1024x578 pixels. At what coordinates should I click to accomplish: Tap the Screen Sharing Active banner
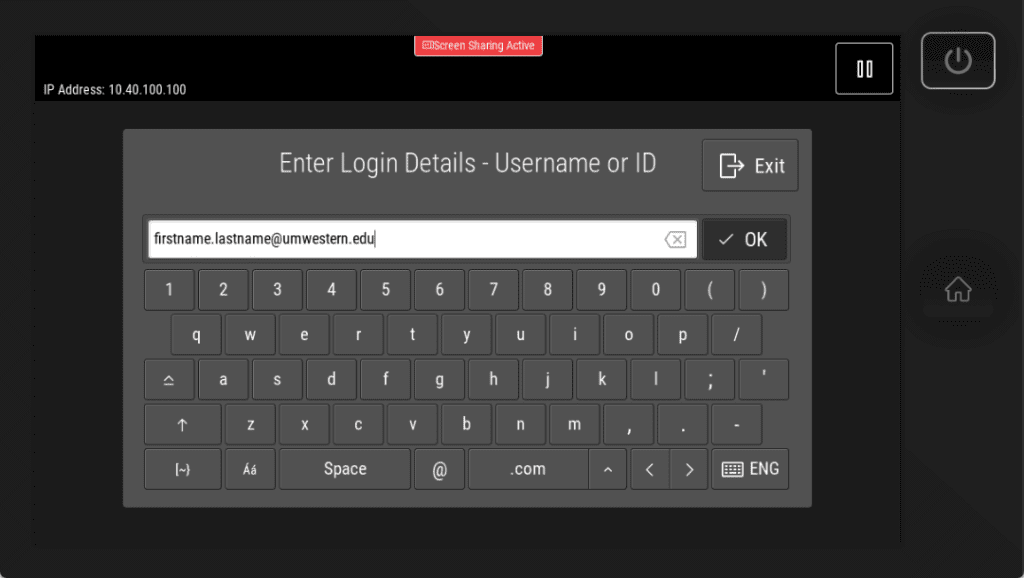tap(478, 46)
